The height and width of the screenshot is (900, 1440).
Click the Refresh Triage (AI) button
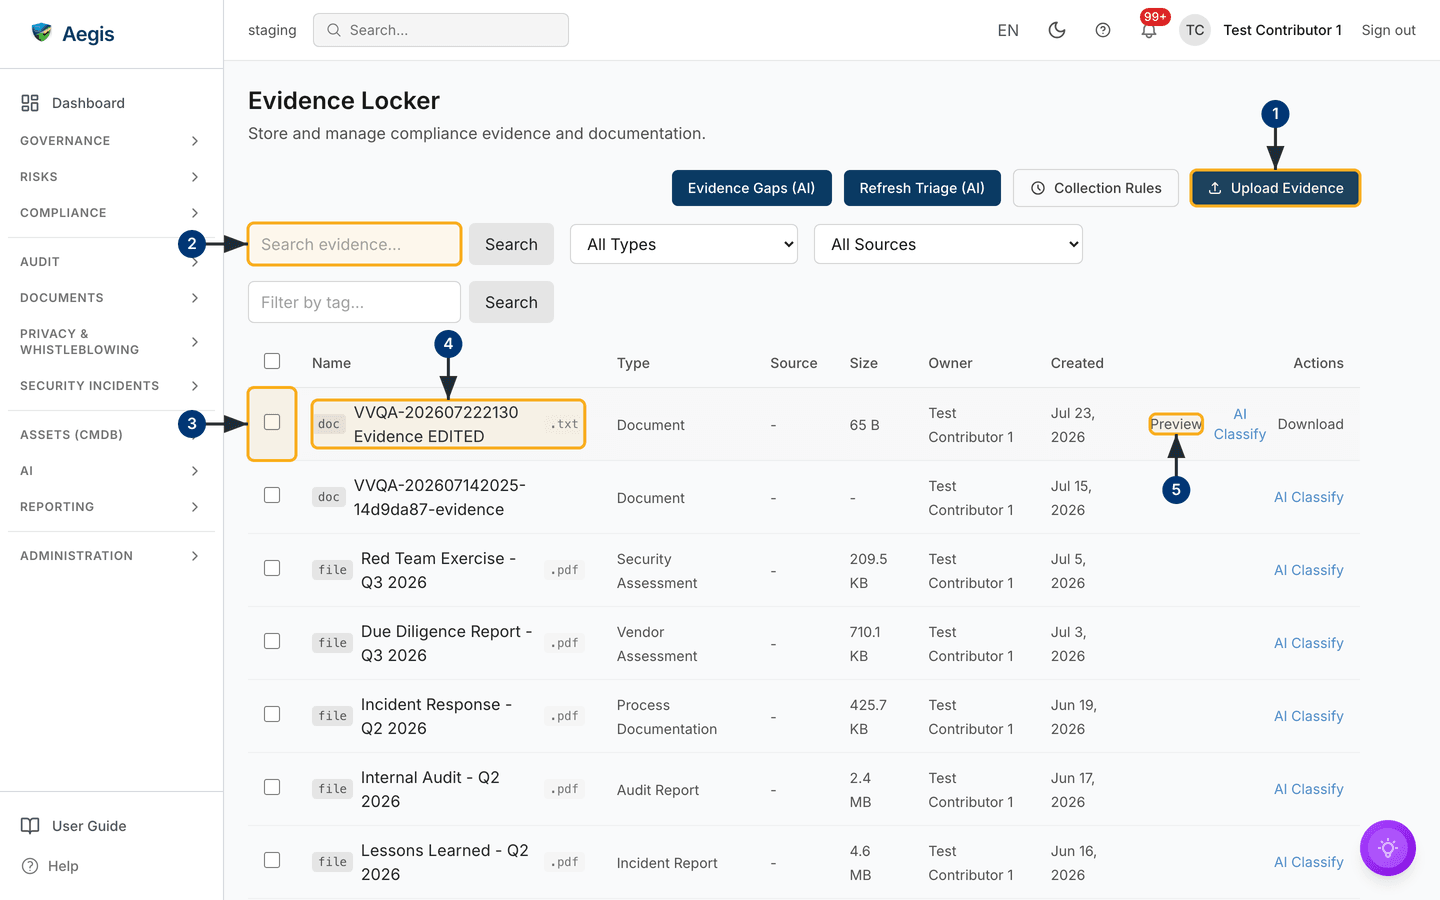click(922, 188)
